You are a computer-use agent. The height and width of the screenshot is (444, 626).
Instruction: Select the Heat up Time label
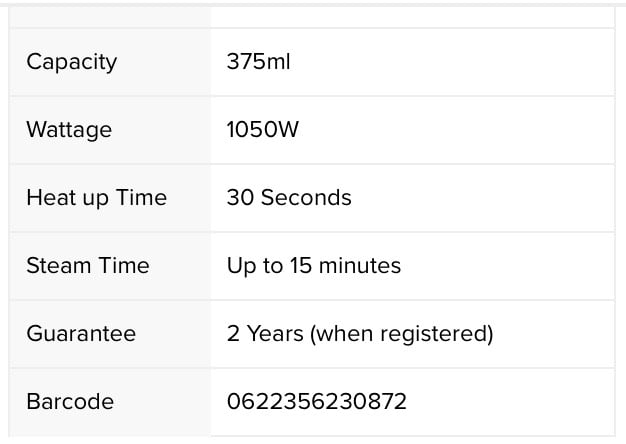97,198
